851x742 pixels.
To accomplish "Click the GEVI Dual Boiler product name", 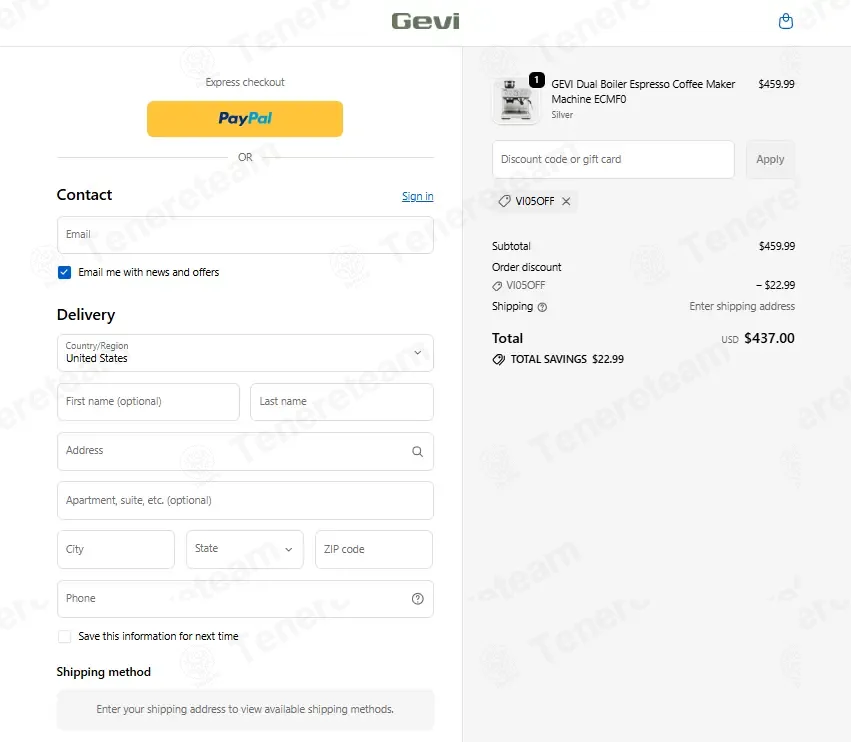I will (643, 92).
